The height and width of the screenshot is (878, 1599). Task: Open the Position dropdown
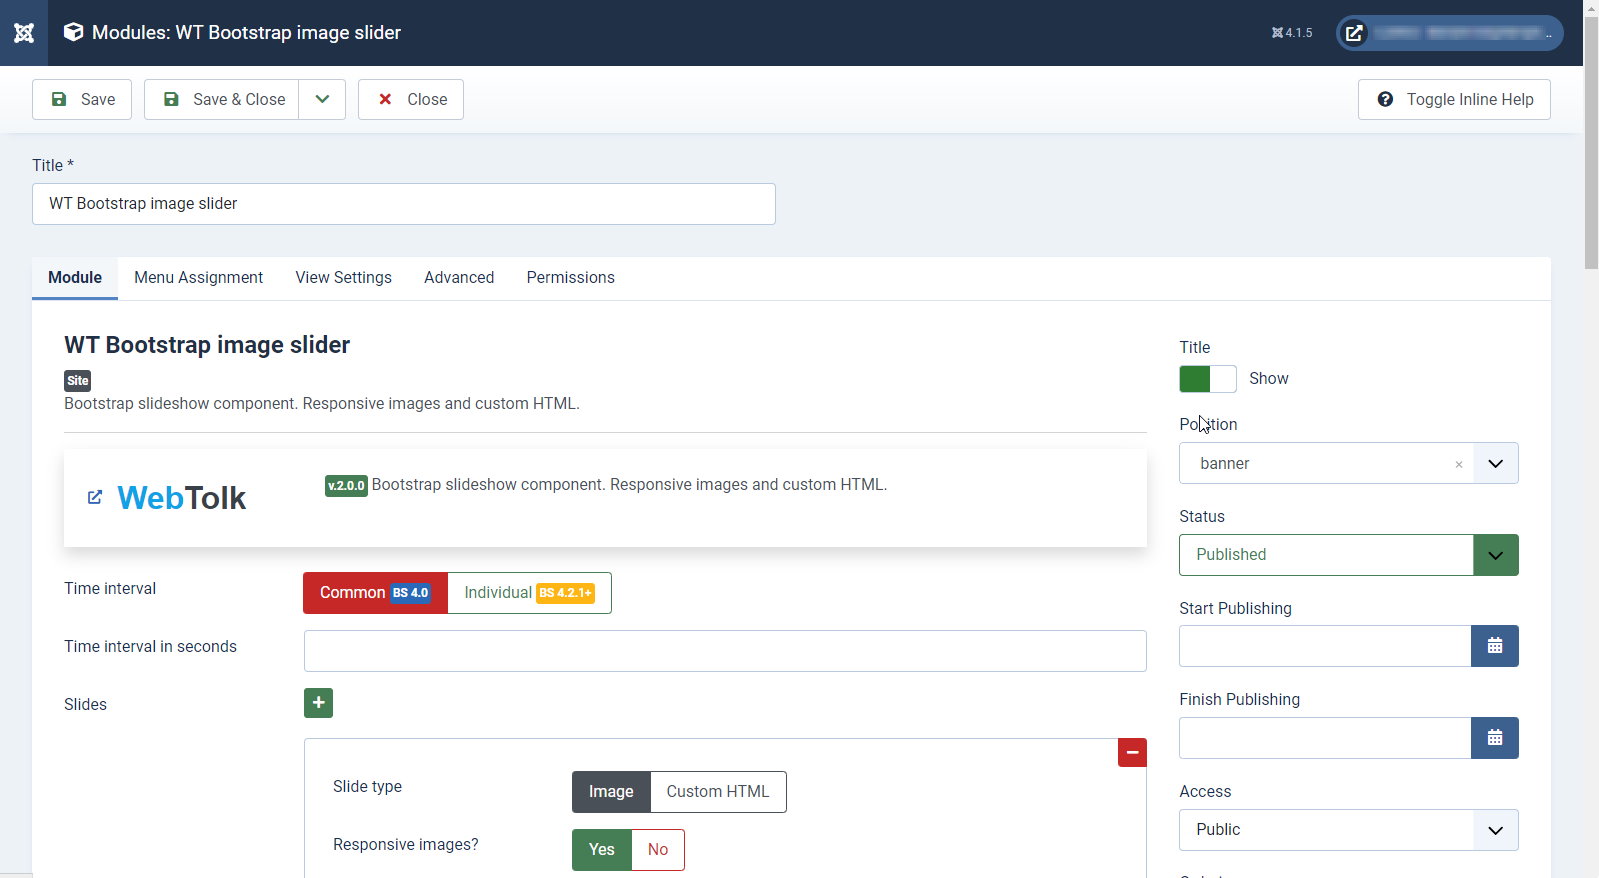(x=1495, y=463)
